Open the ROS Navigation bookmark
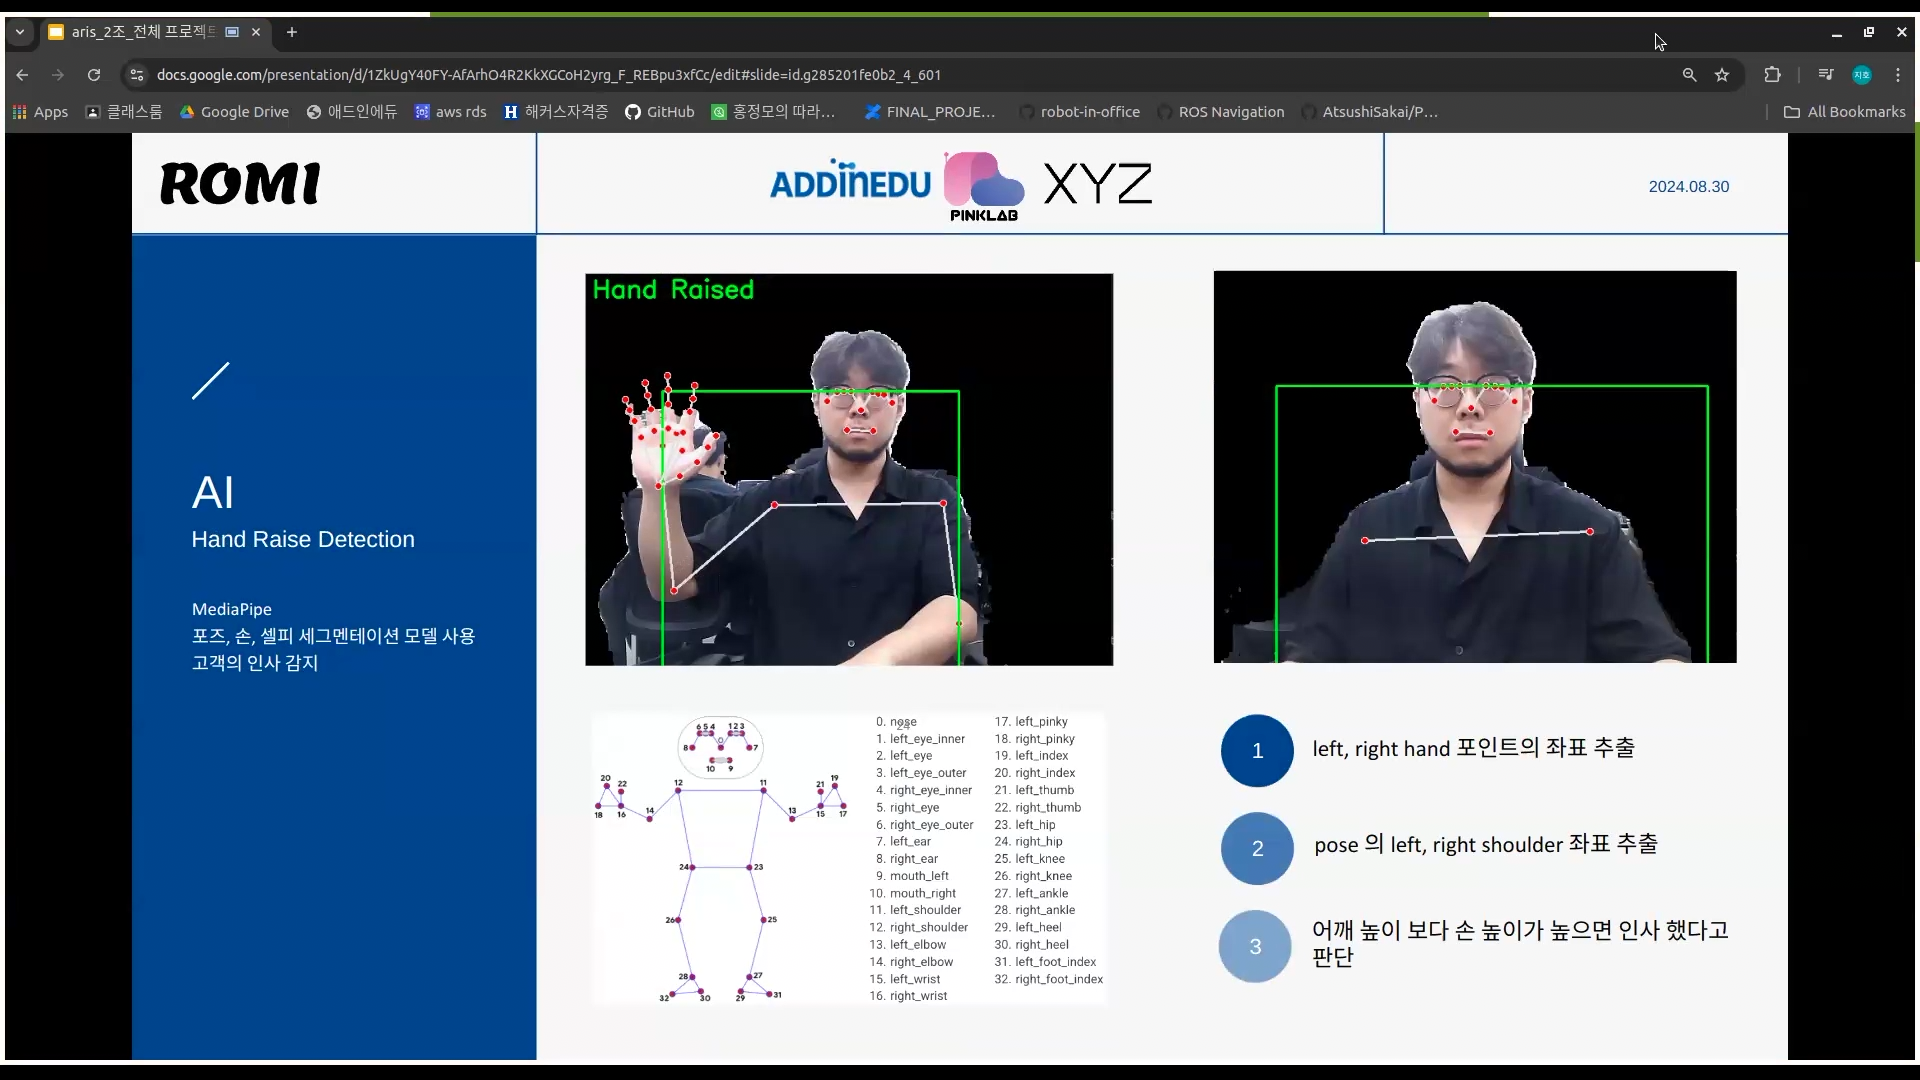Screen dimensions: 1920x1080 coord(1220,112)
